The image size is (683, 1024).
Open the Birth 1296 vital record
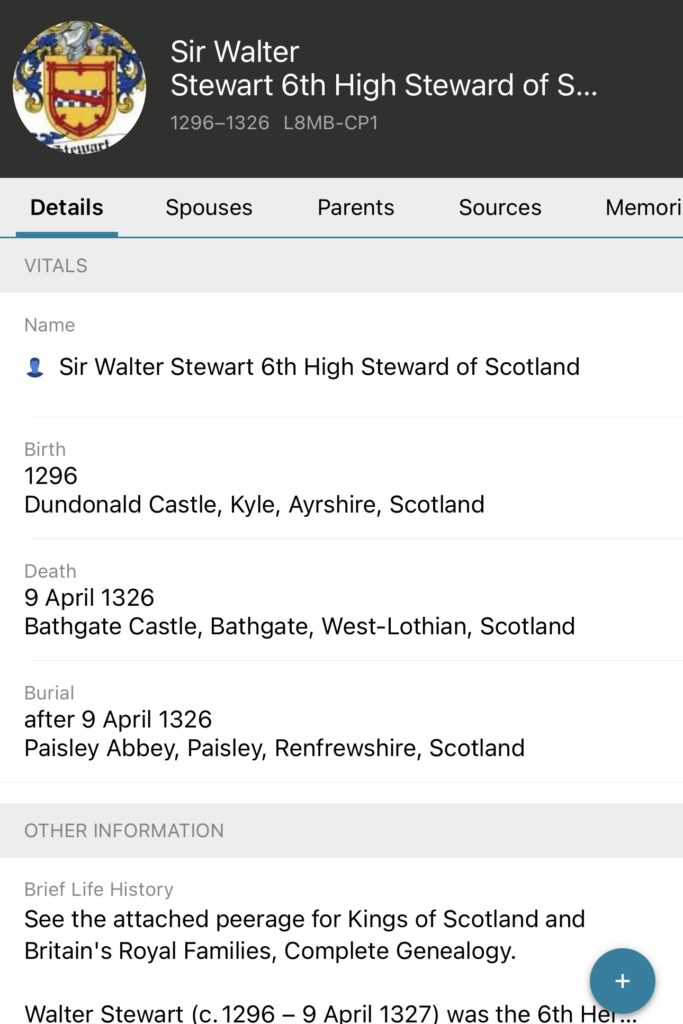51,476
